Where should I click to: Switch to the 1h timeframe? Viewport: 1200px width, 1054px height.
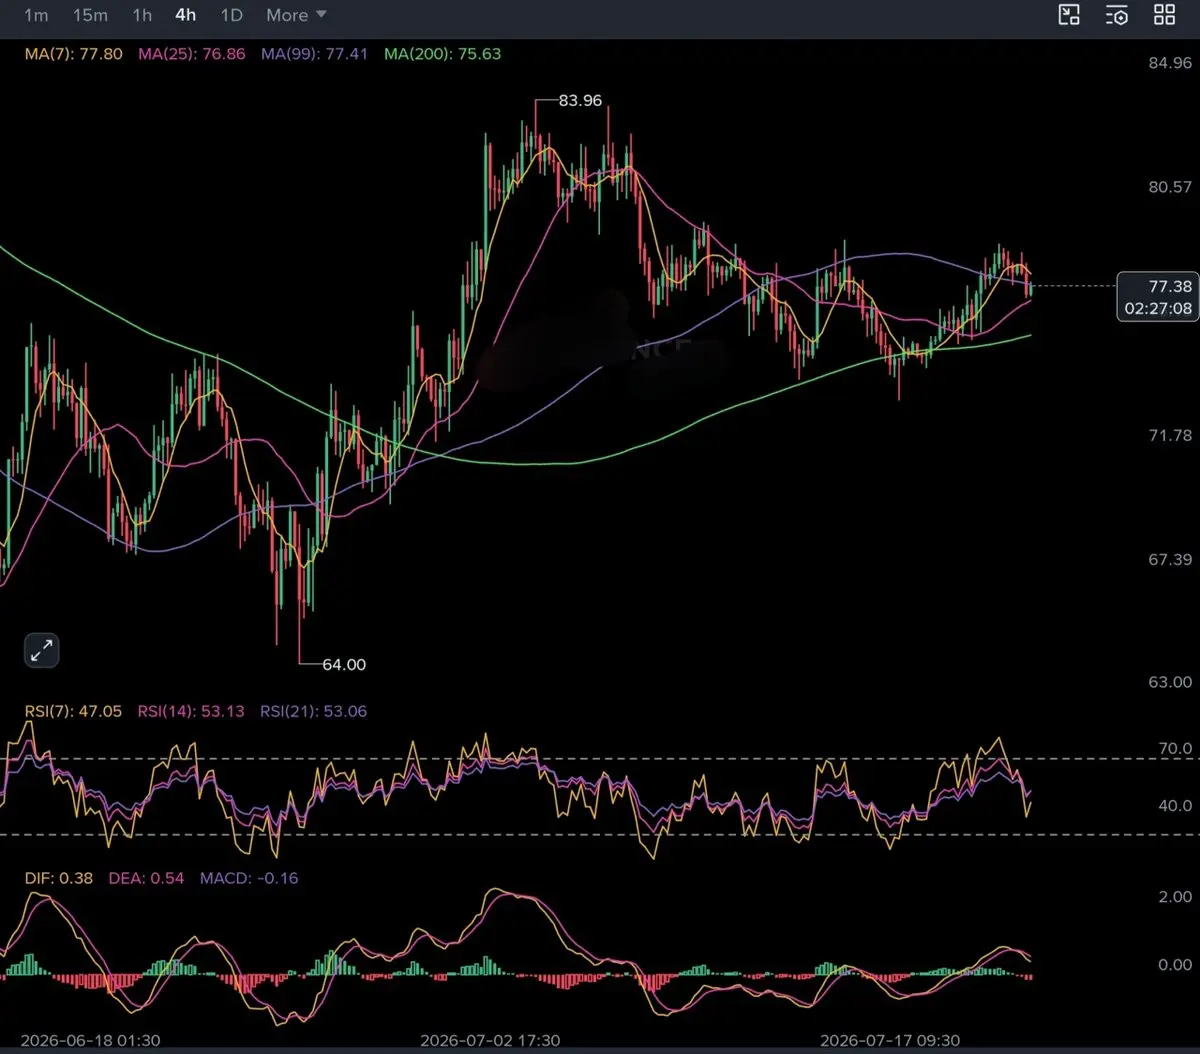(142, 15)
